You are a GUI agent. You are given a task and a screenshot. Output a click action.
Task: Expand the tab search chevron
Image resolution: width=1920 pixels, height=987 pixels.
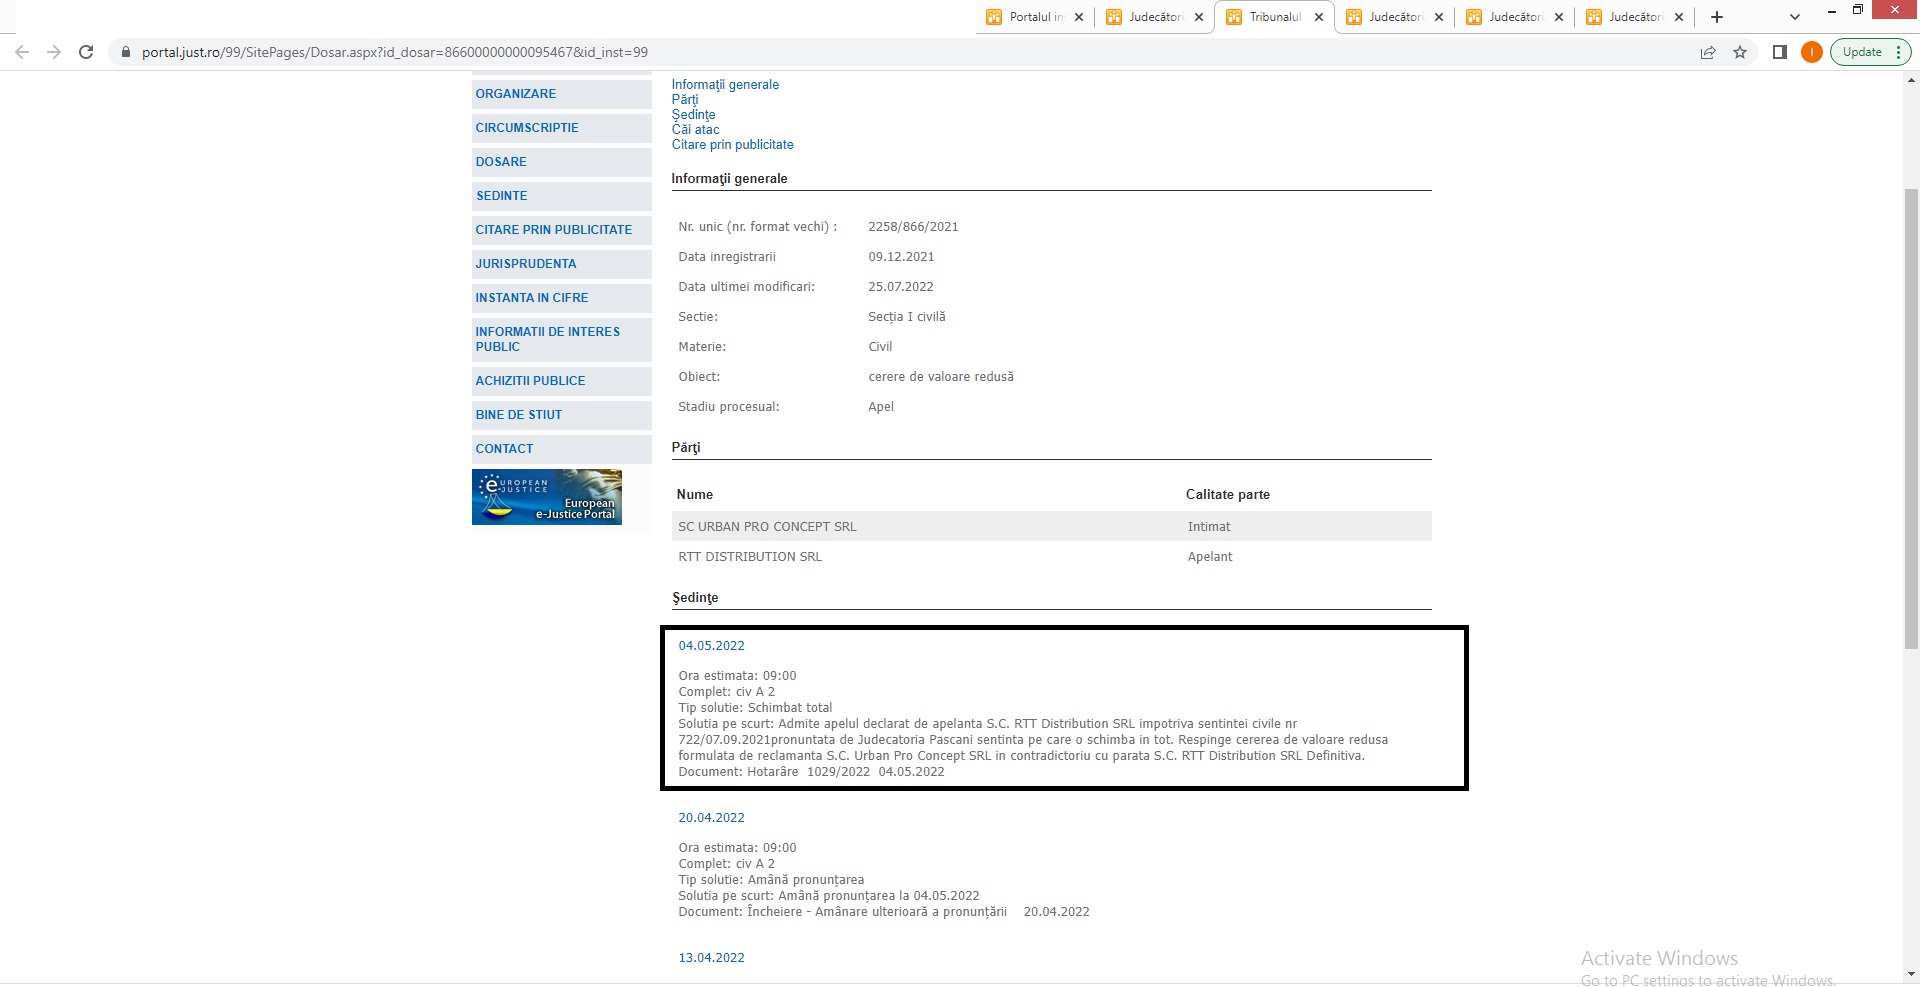[1794, 17]
